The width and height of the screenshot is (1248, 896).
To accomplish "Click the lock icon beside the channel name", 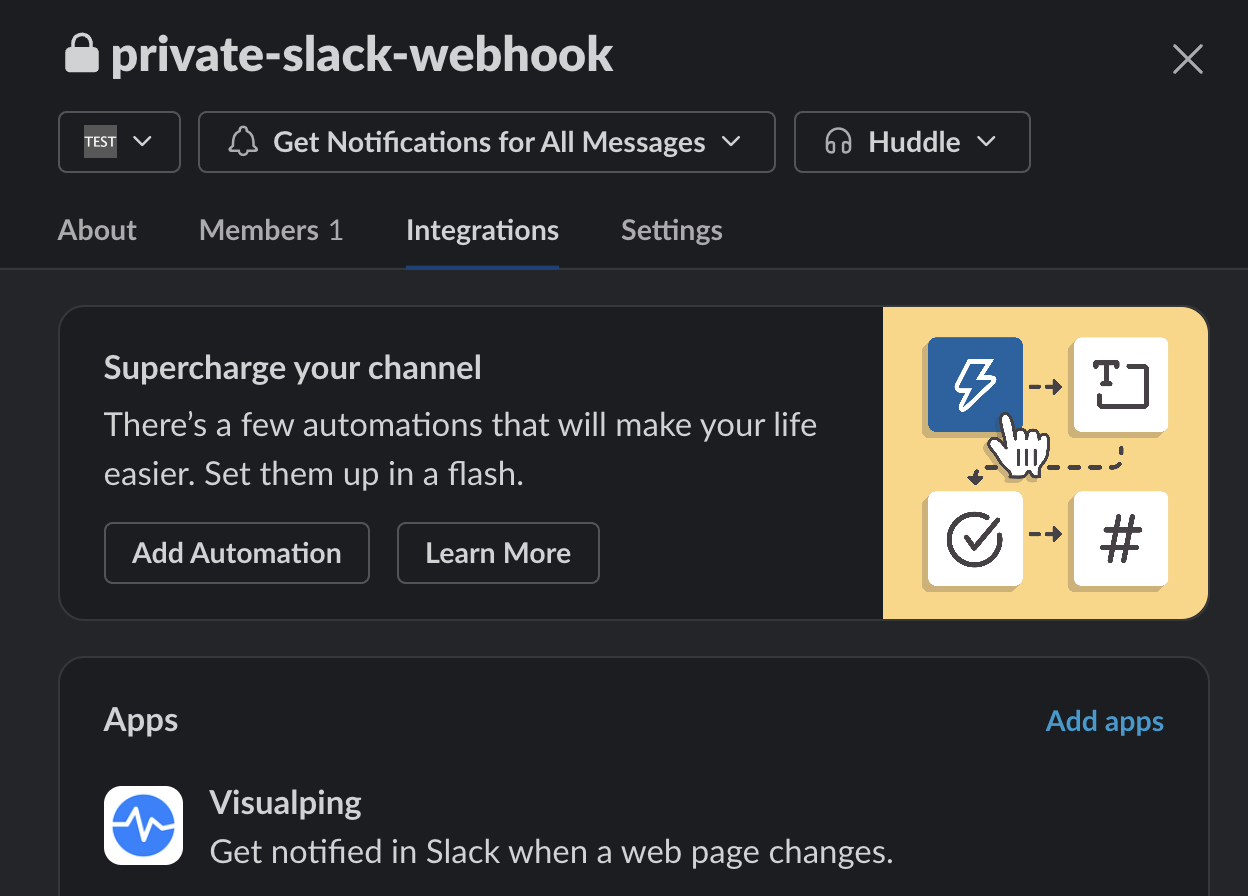I will click(82, 55).
